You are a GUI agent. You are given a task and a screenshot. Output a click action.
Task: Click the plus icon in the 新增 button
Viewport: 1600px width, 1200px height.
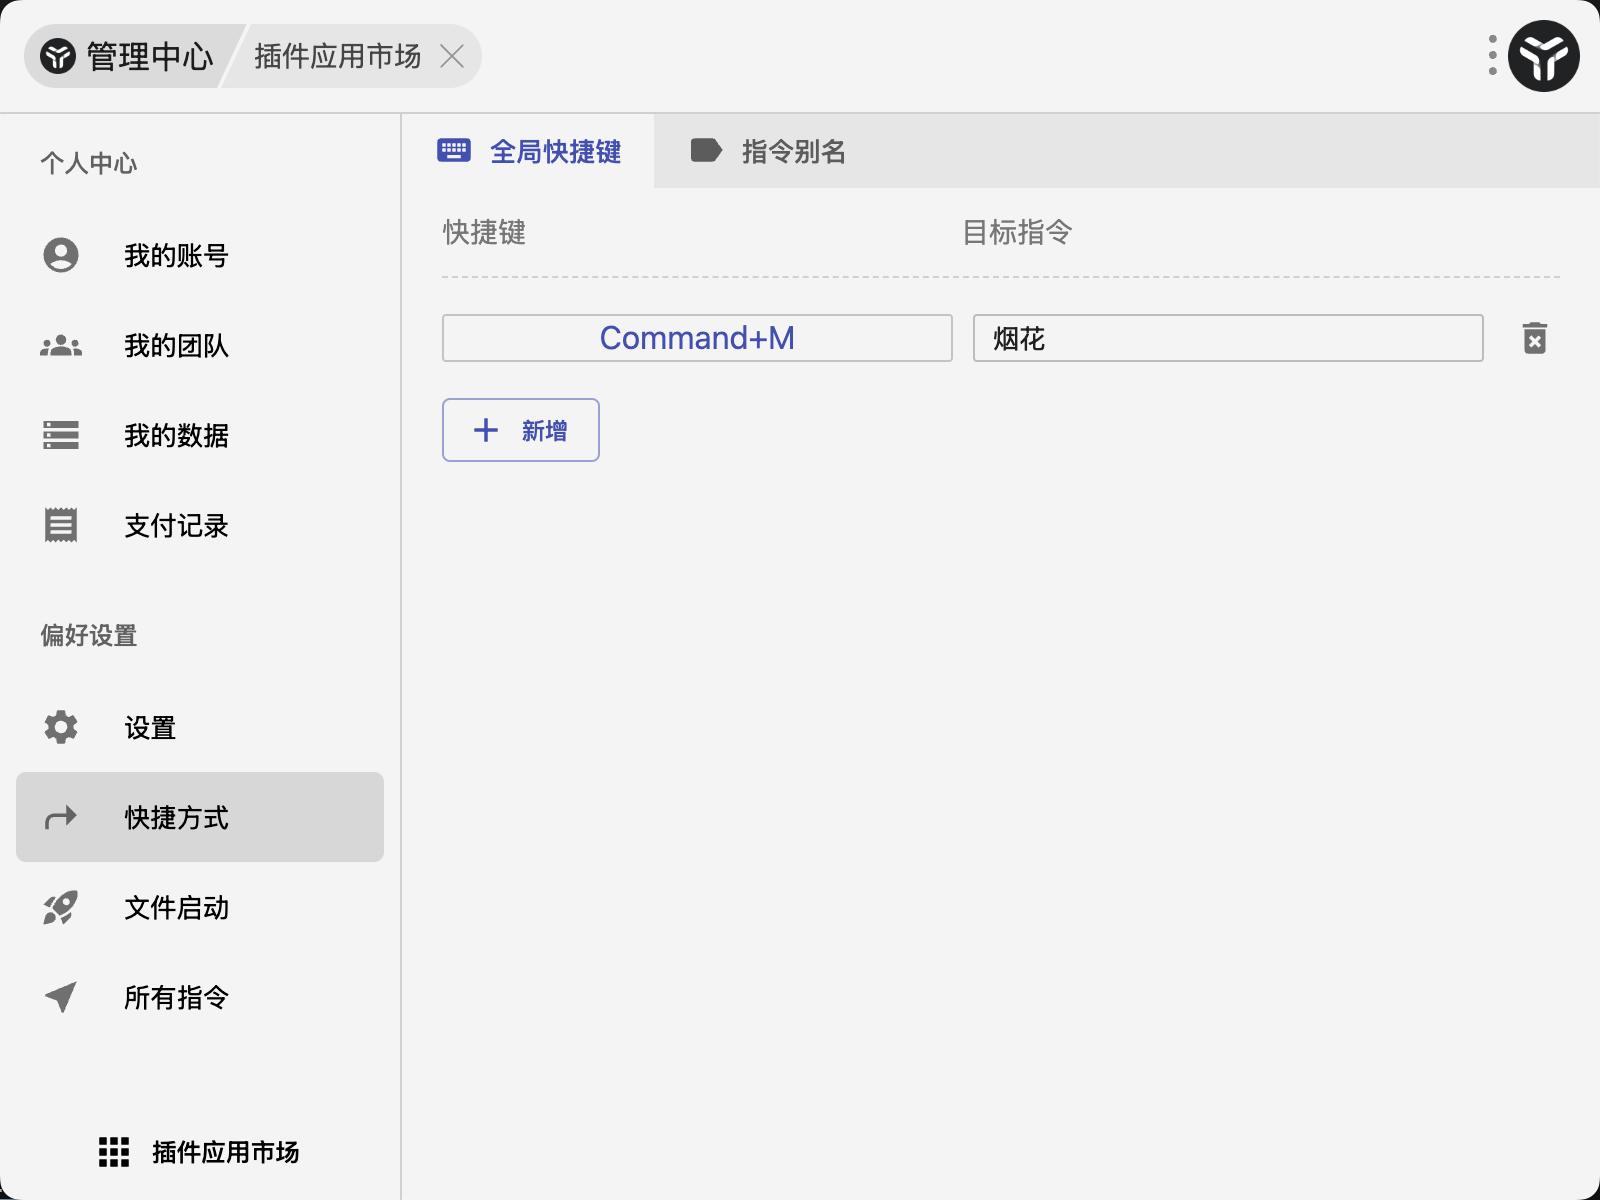click(486, 430)
